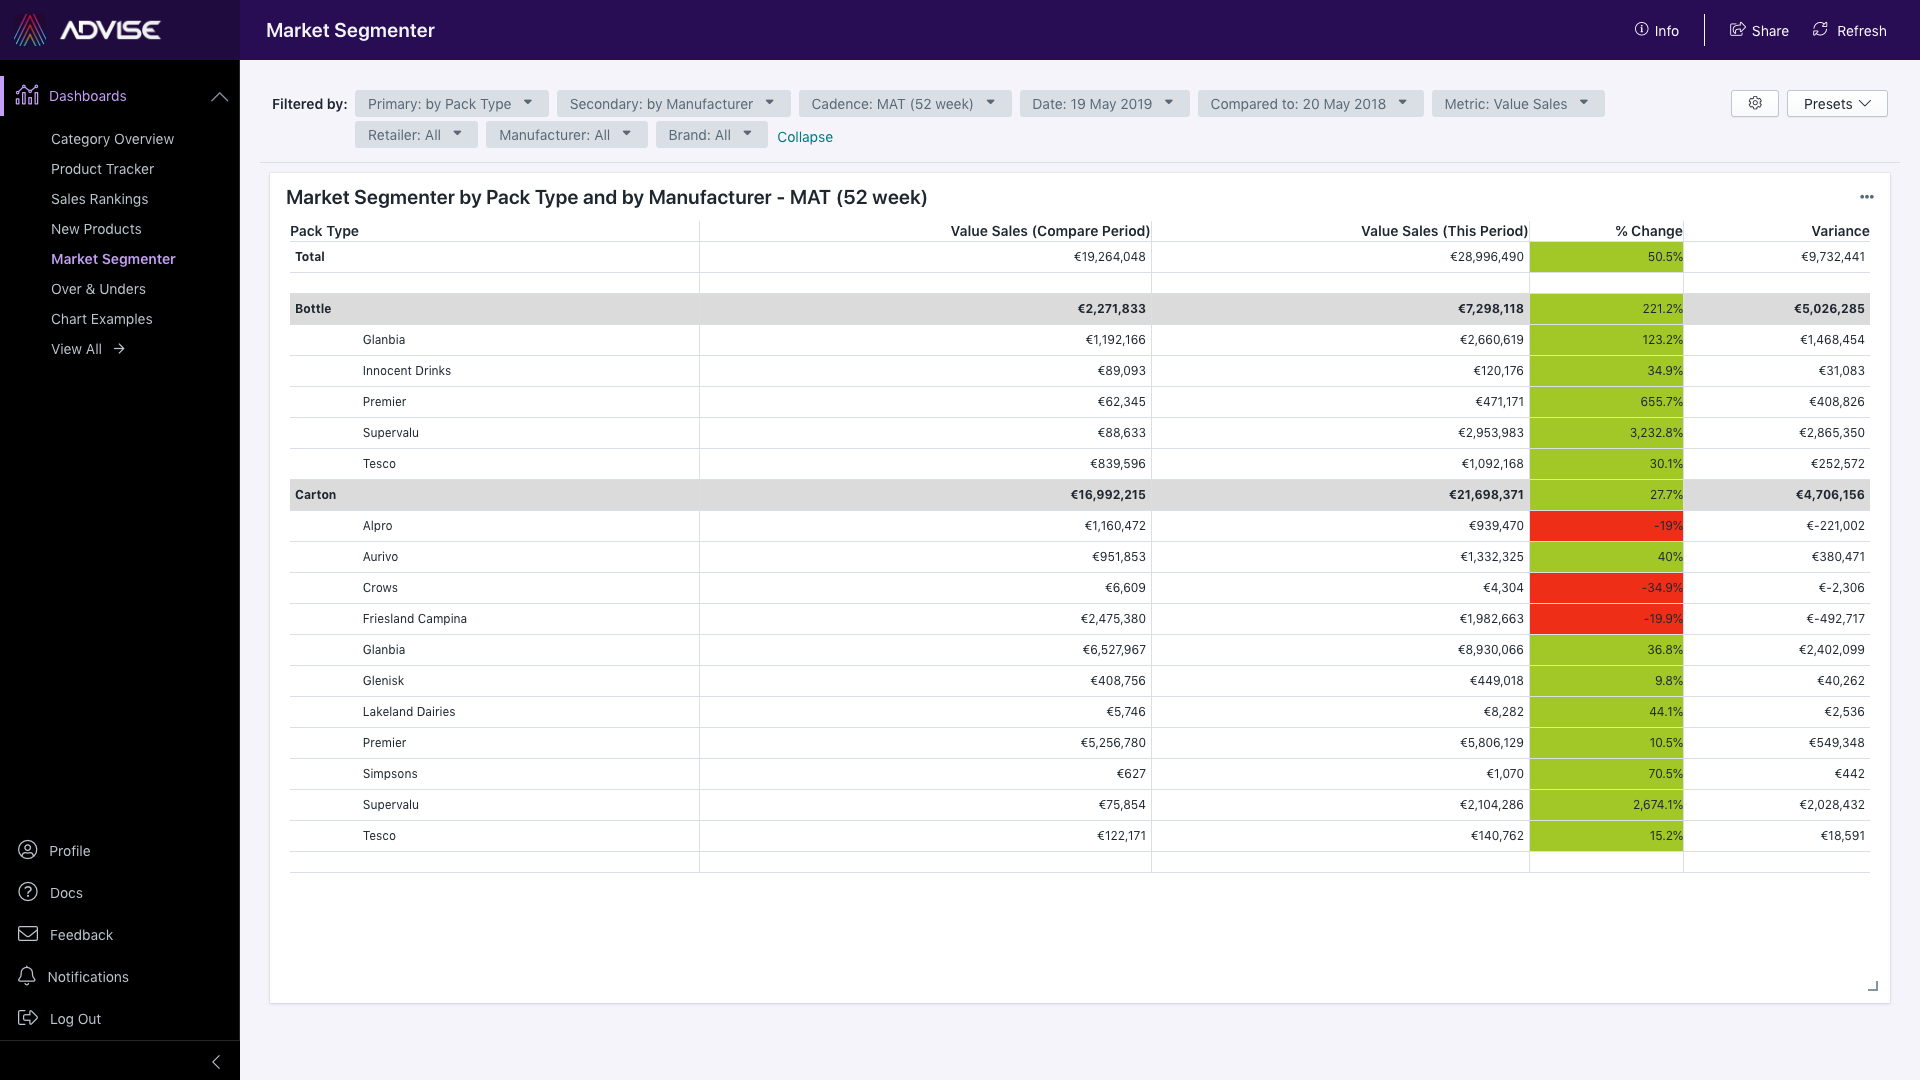Open the Cadence MAT (52 week) dropdown
Image resolution: width=1920 pixels, height=1080 pixels.
point(903,103)
